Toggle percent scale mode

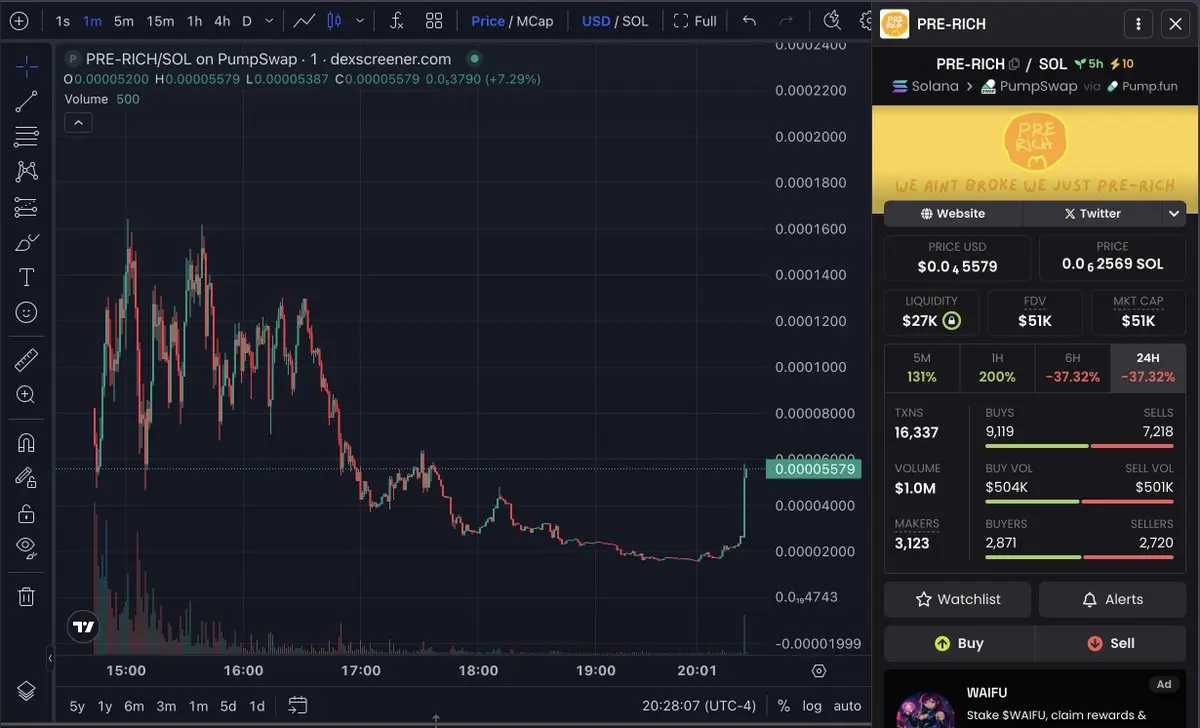pos(783,706)
